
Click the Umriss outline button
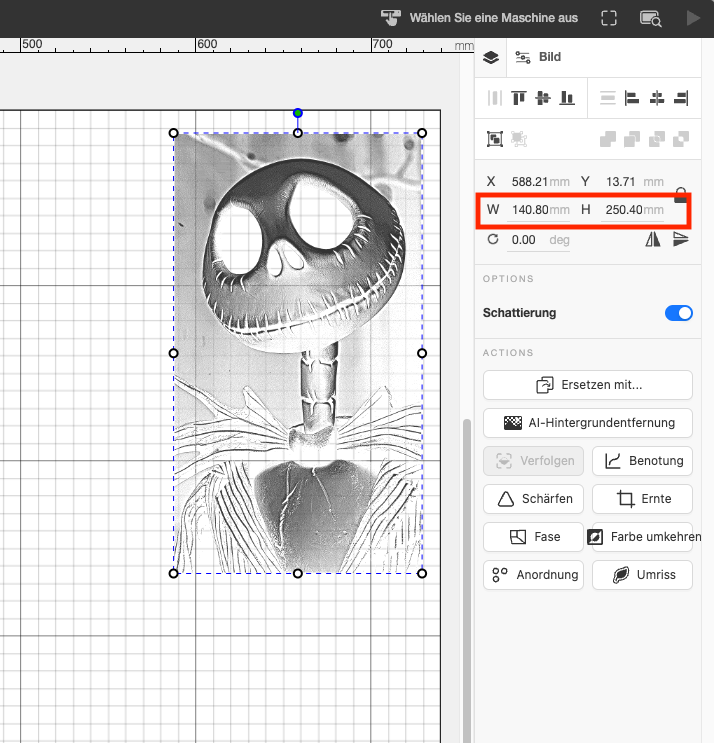(642, 574)
